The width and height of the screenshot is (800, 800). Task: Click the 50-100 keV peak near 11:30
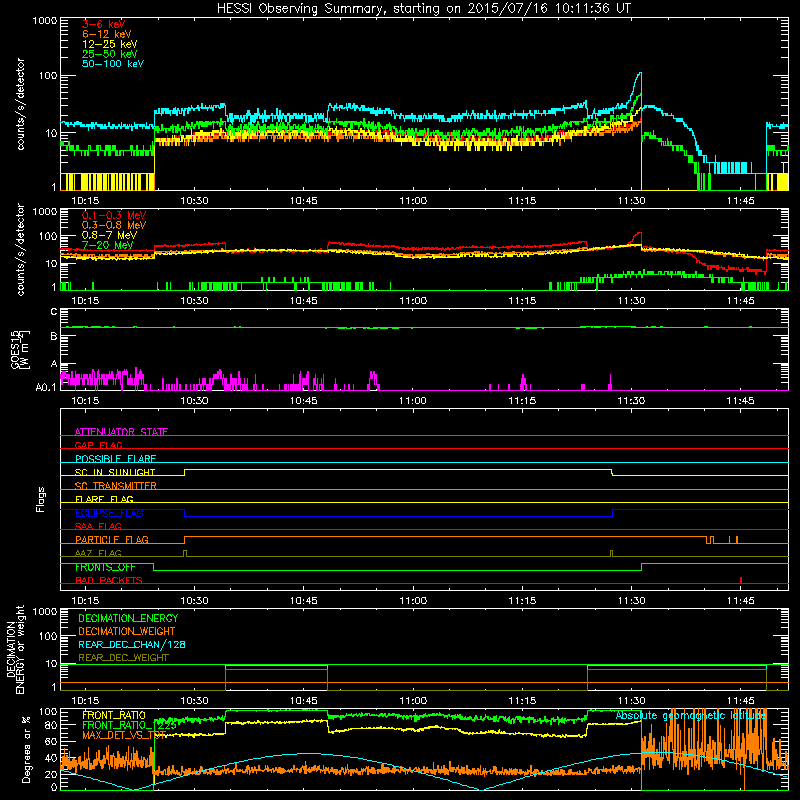point(639,74)
